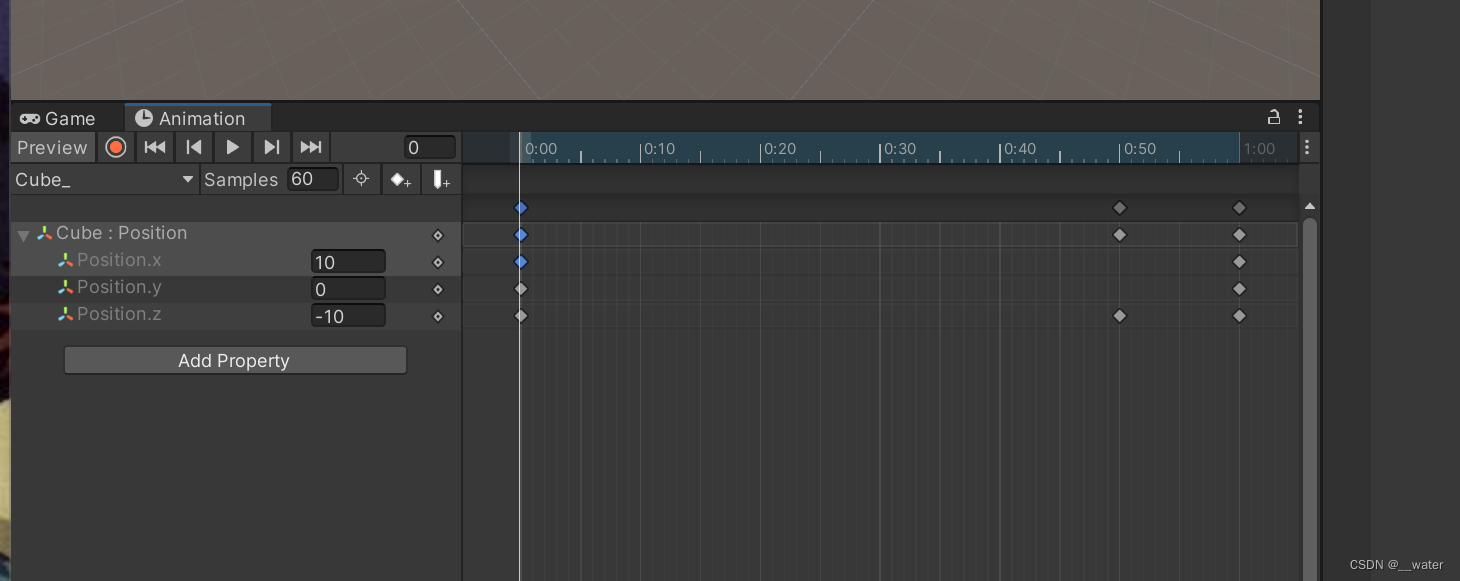
Task: Click the Samples value field
Action: tap(313, 180)
